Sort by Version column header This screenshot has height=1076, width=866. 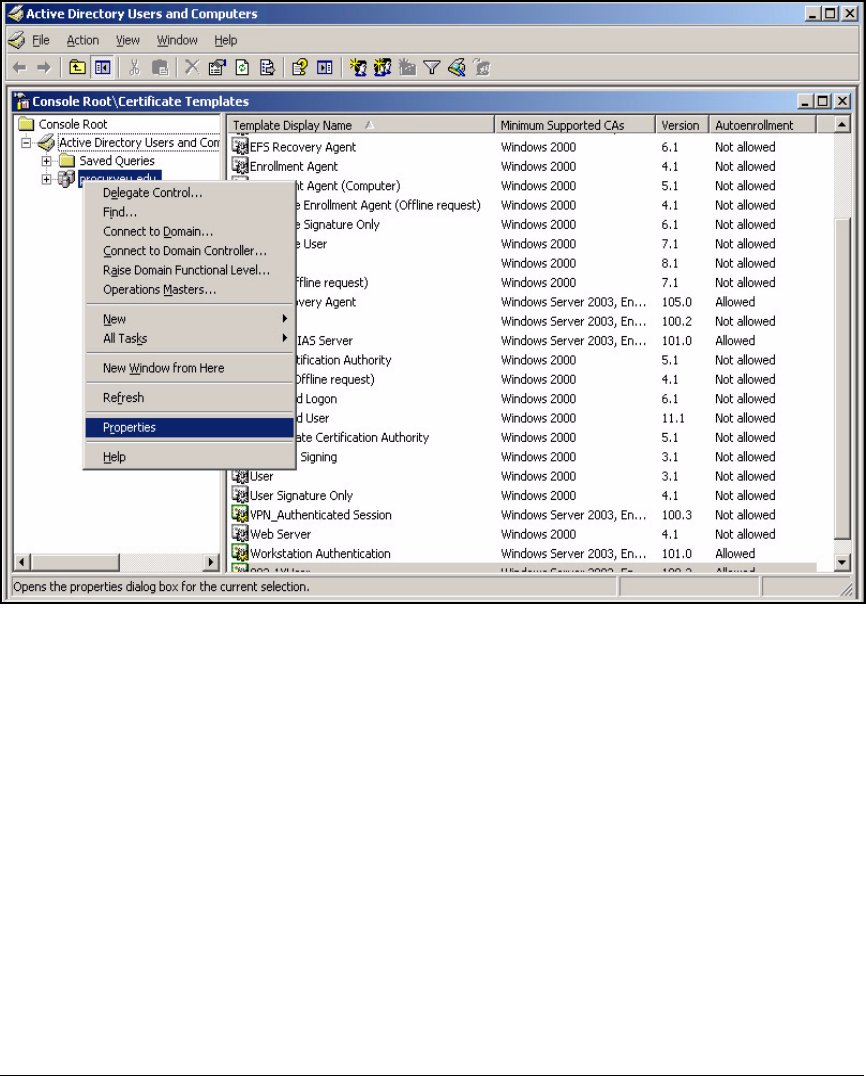tap(681, 125)
